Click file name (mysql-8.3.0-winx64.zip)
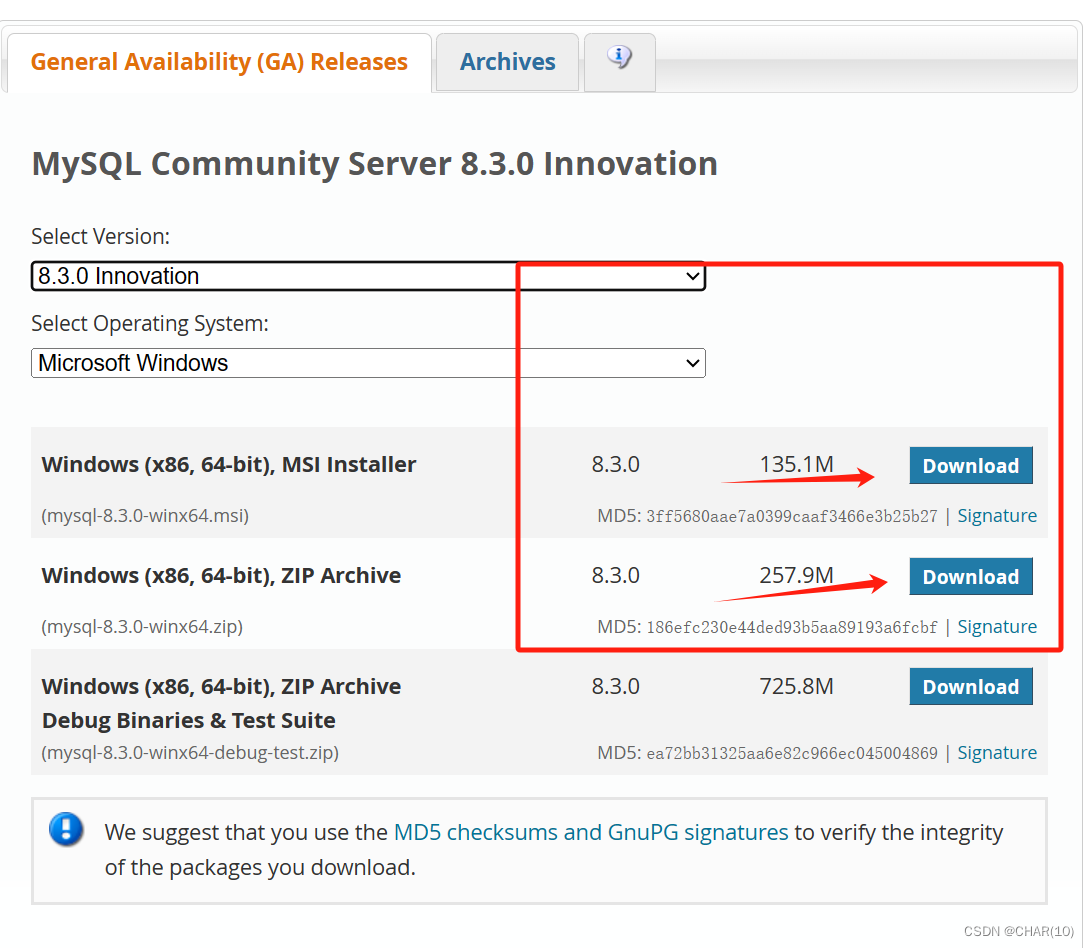This screenshot has width=1089, height=948. (142, 627)
